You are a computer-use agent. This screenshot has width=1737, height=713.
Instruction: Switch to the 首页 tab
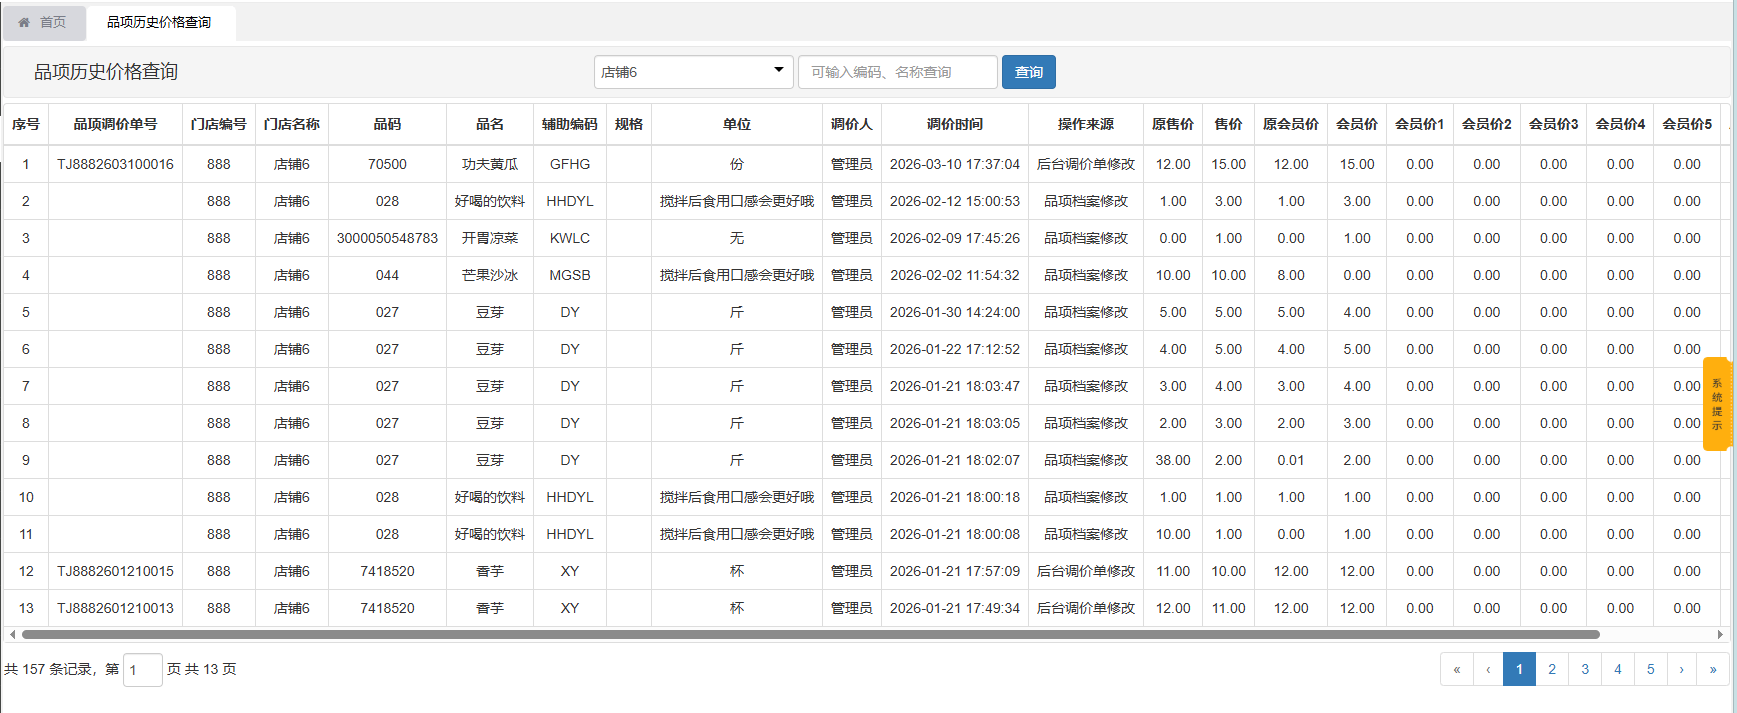pyautogui.click(x=44, y=22)
